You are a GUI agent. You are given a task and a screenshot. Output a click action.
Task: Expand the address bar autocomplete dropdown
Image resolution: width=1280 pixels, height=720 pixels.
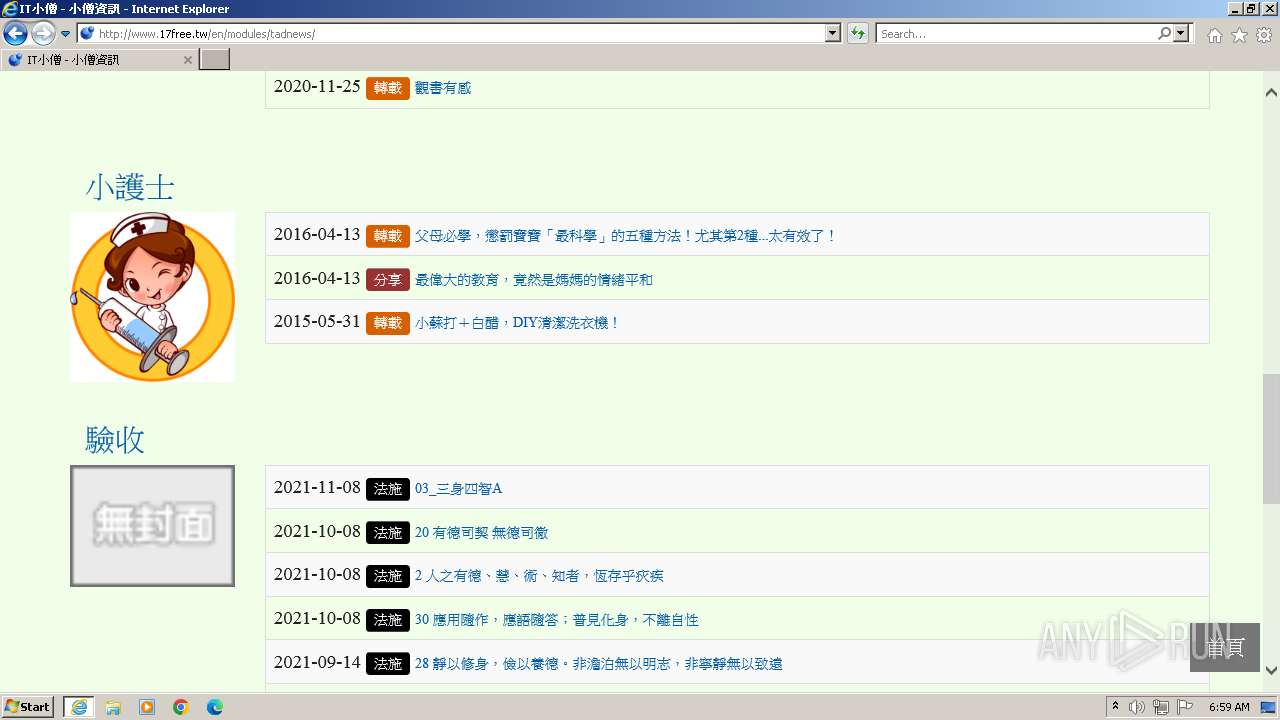833,34
